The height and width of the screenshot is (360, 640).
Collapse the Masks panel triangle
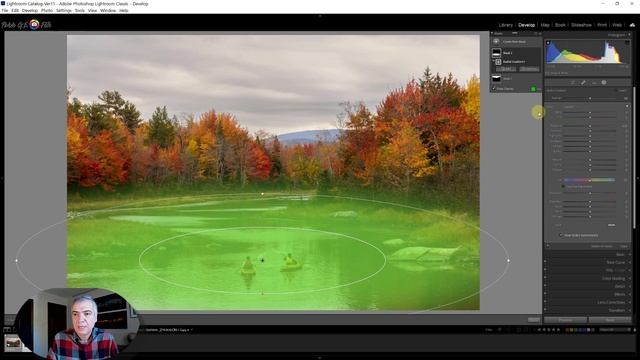[492, 33]
